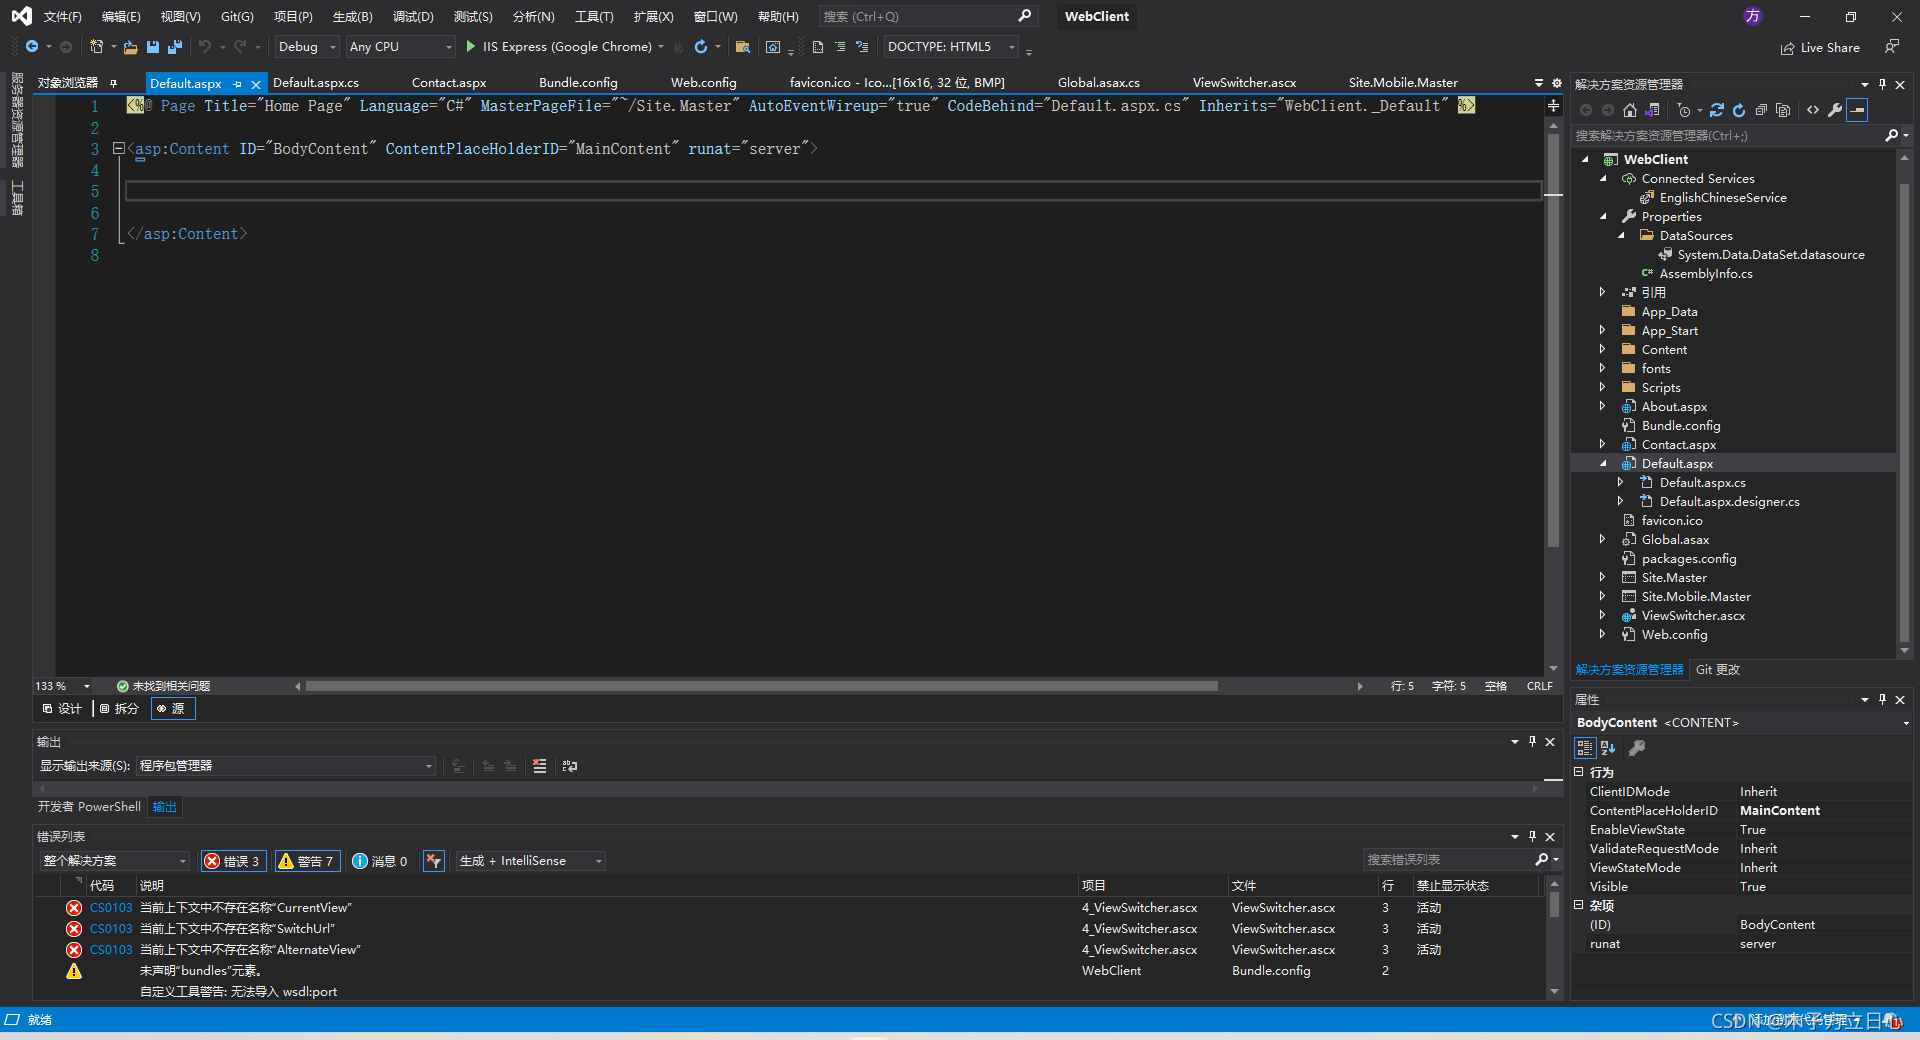Start debugging with the green play icon

click(471, 47)
